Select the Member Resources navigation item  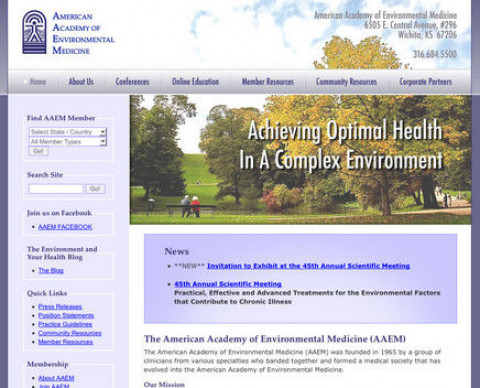pos(268,82)
